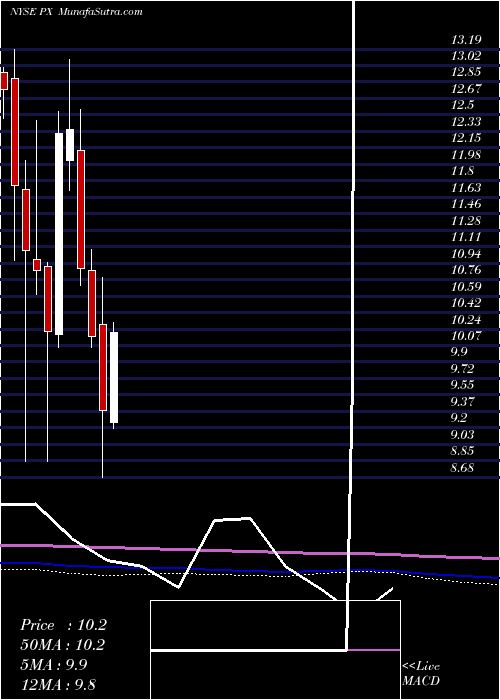Click the <<Live MACD label
The width and height of the screenshot is (500, 700).
421,673
